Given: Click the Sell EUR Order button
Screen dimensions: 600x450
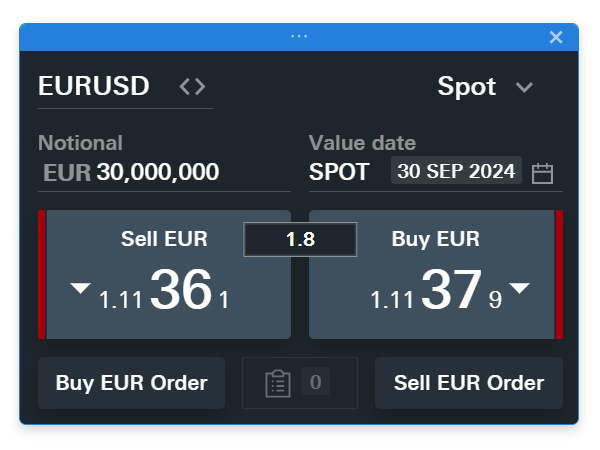Looking at the screenshot, I should (469, 383).
